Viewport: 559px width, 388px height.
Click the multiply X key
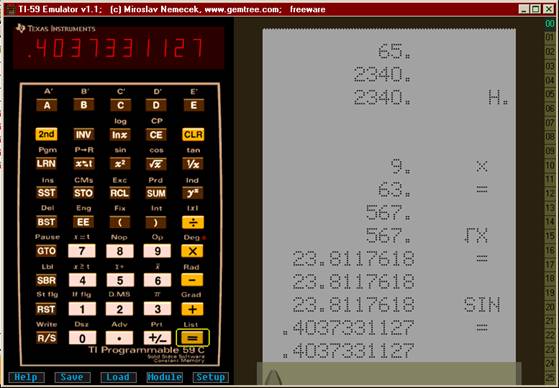[x=193, y=251]
